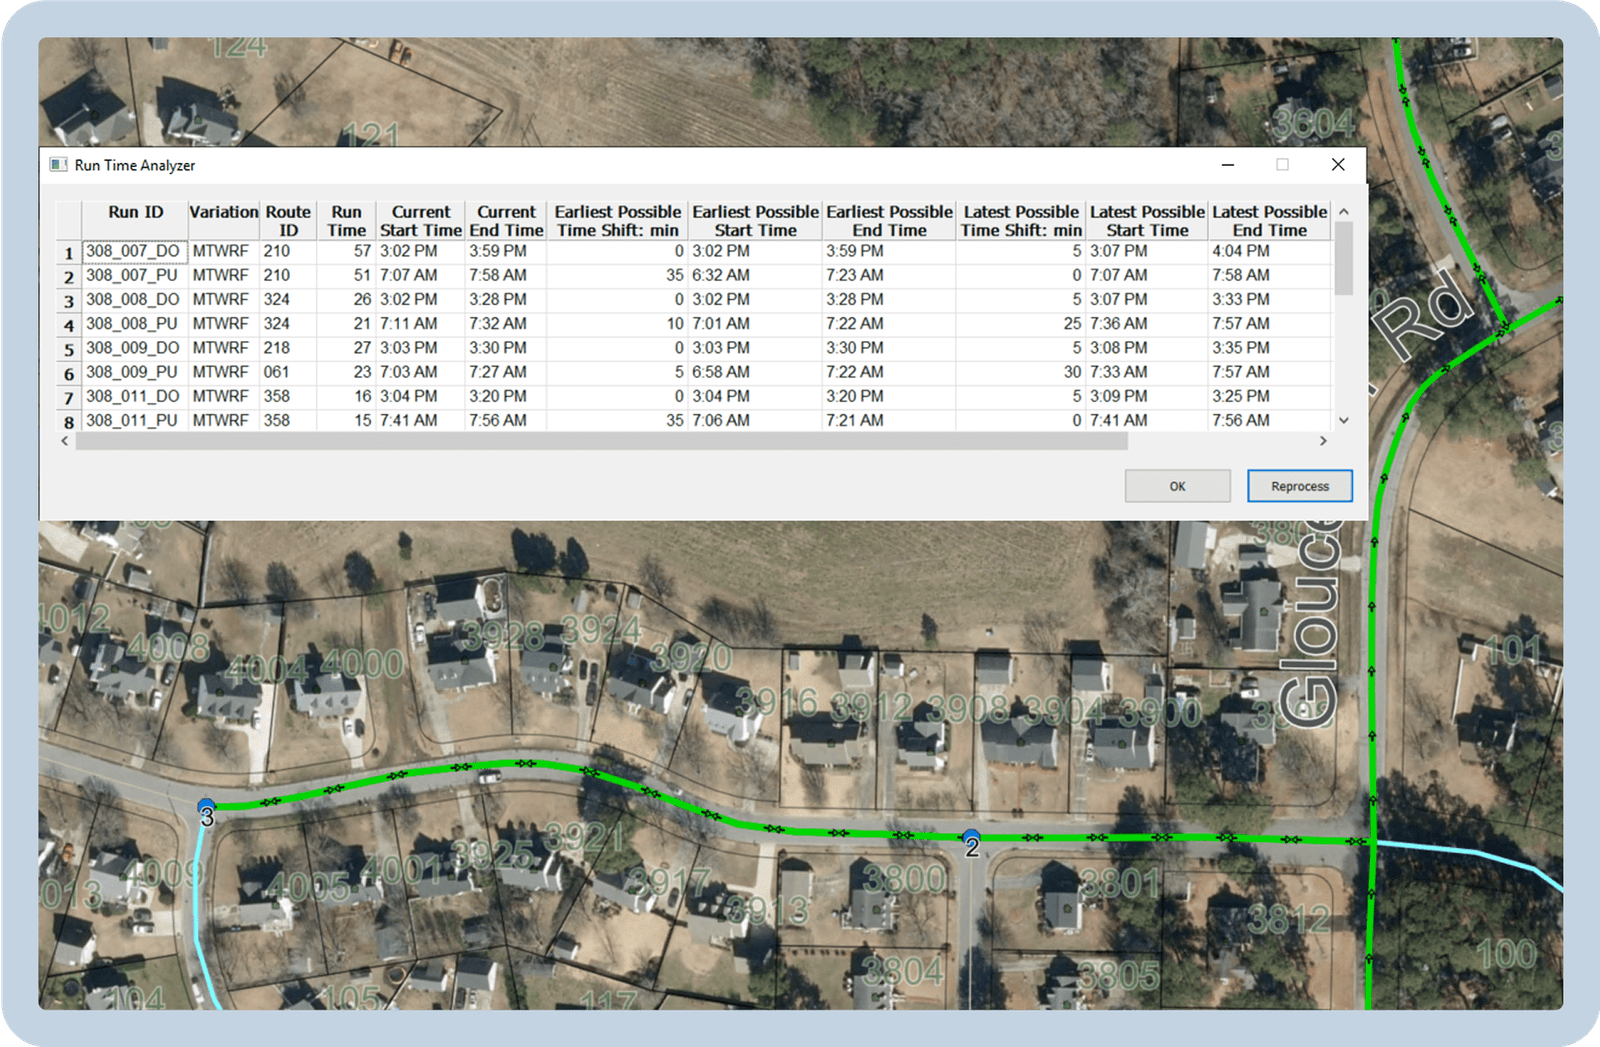The width and height of the screenshot is (1600, 1047).
Task: Click the 308_008_PU run ID cell
Action: pyautogui.click(x=132, y=324)
